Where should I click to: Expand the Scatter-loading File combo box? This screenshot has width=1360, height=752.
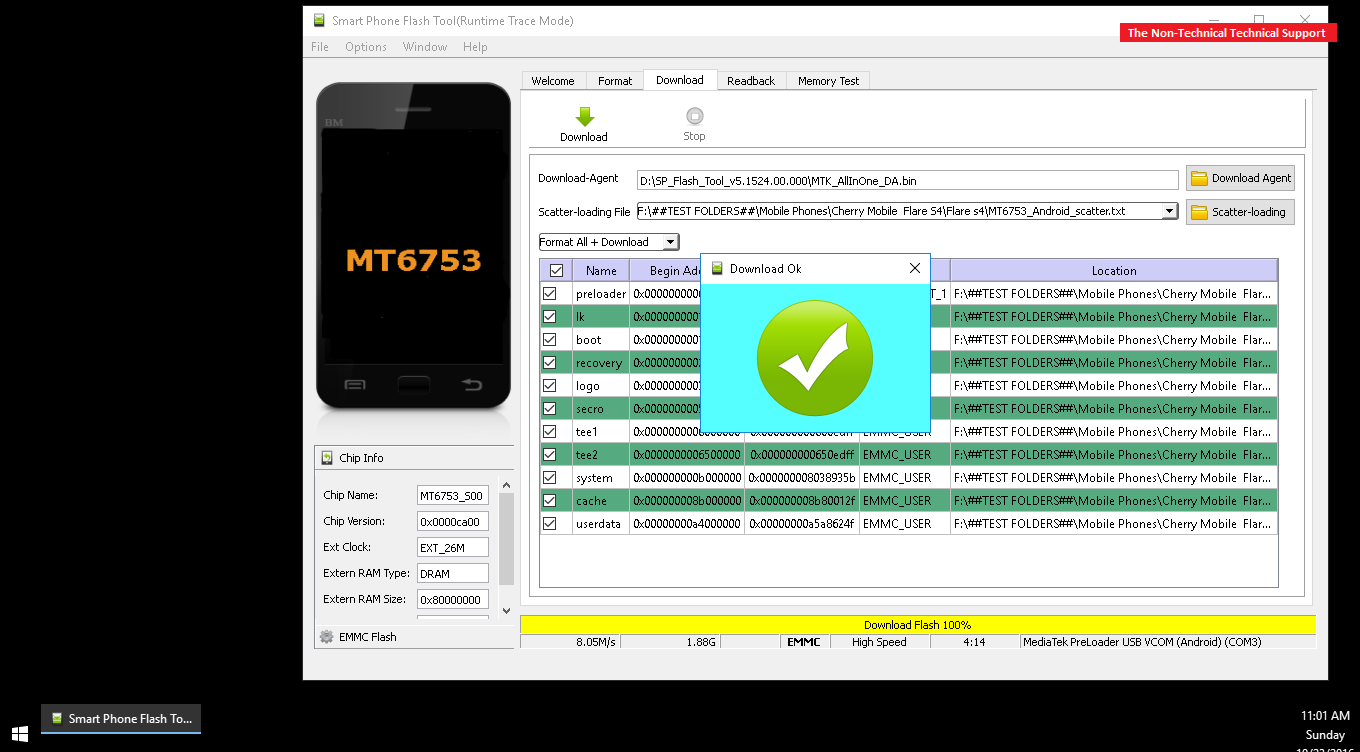(x=1169, y=211)
